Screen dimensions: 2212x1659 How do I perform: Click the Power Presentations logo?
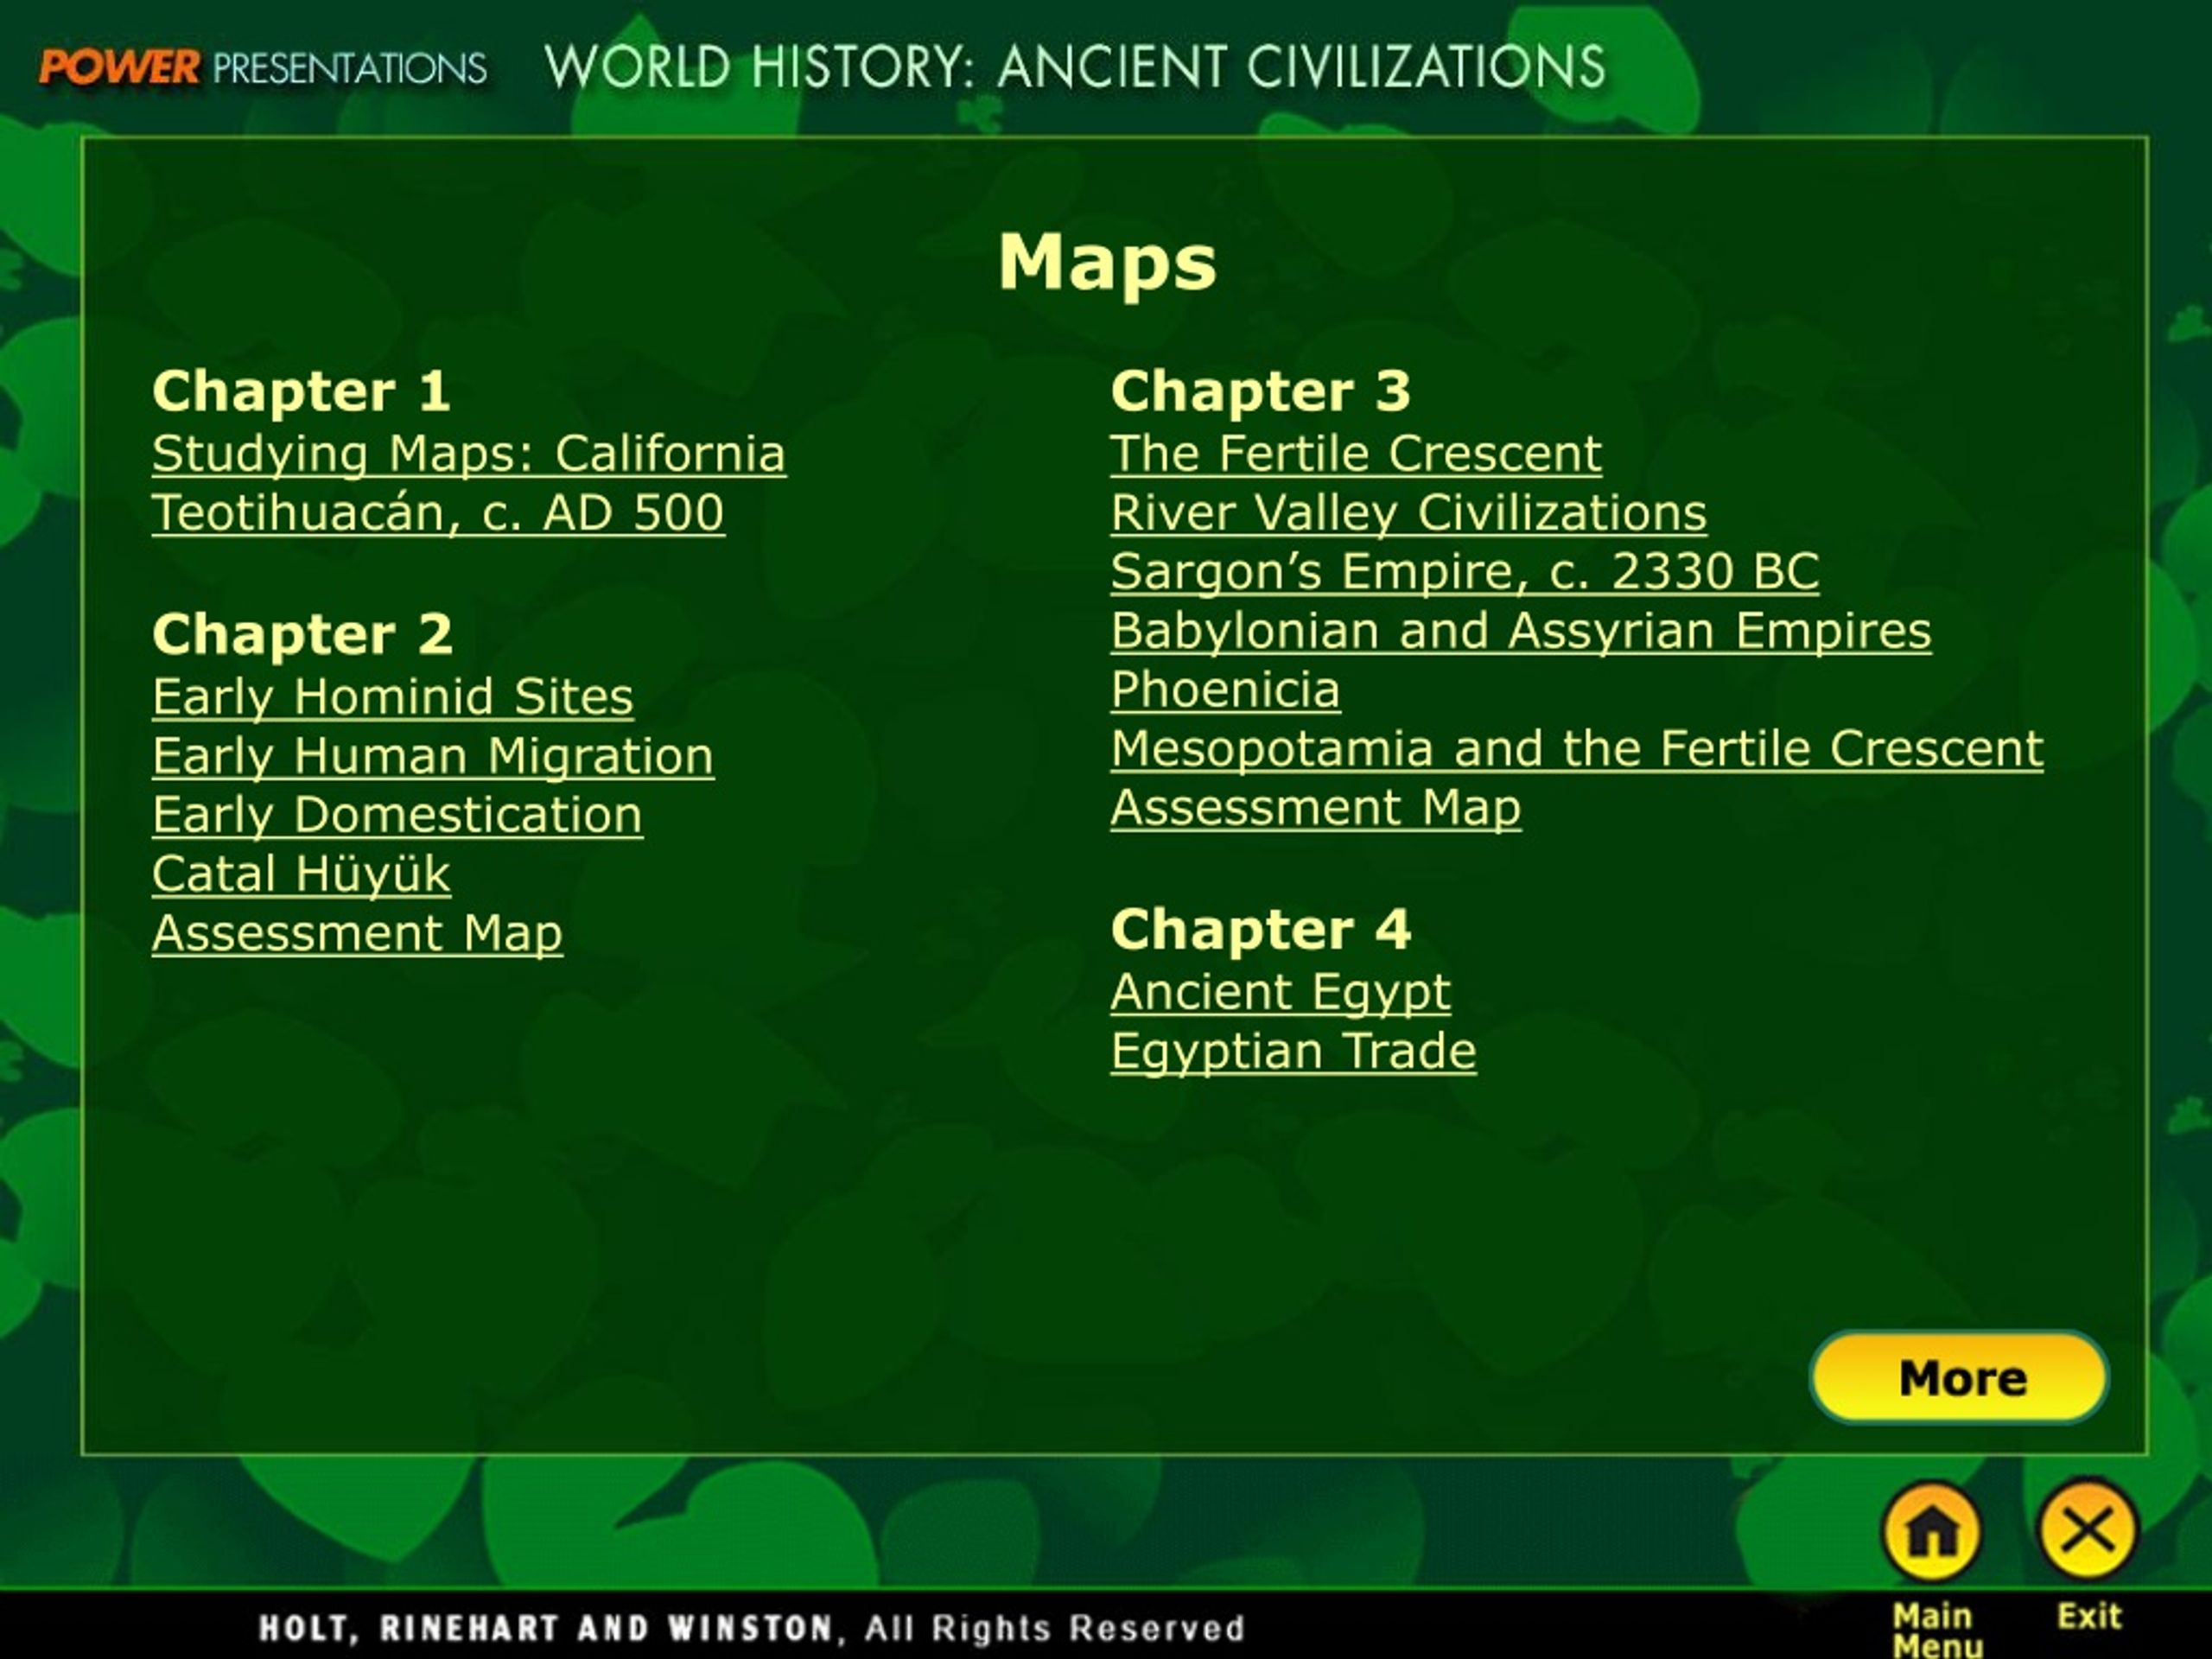tap(263, 68)
